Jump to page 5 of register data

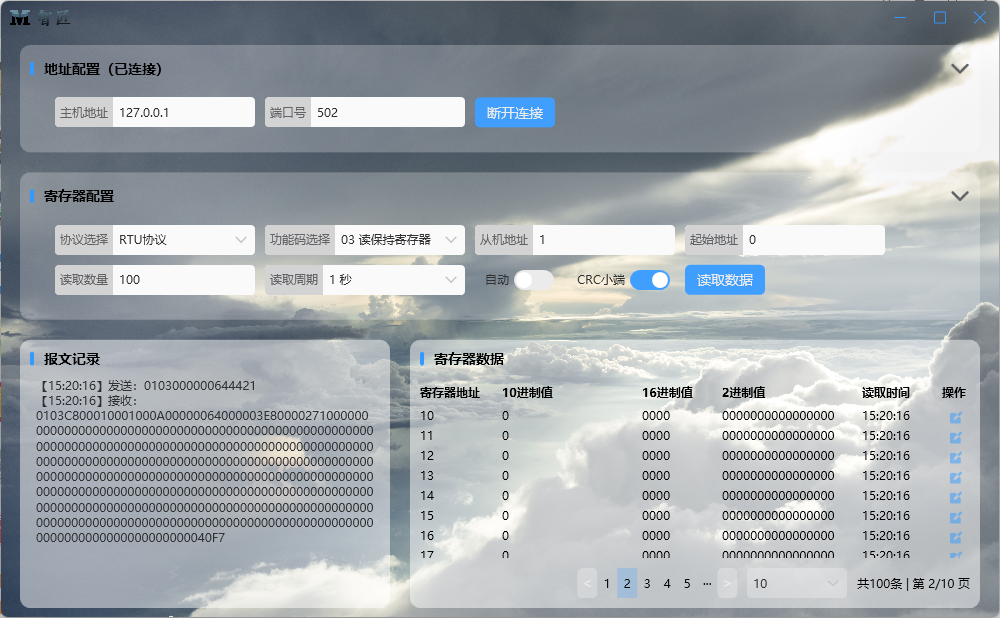pyautogui.click(x=686, y=583)
